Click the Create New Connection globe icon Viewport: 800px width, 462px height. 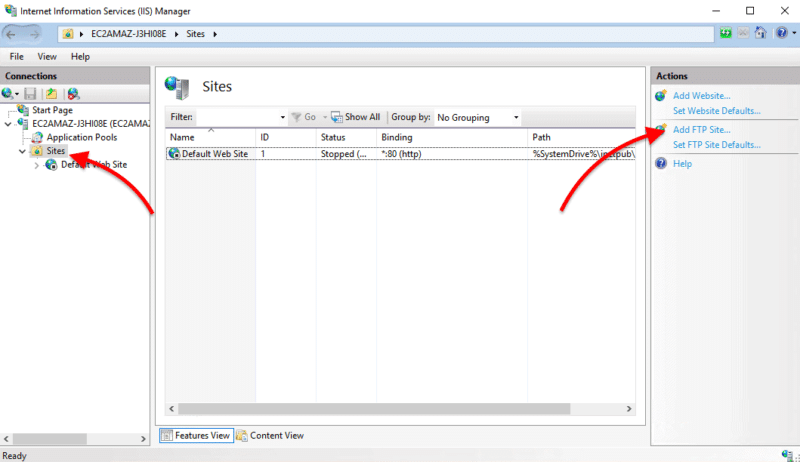pos(7,94)
